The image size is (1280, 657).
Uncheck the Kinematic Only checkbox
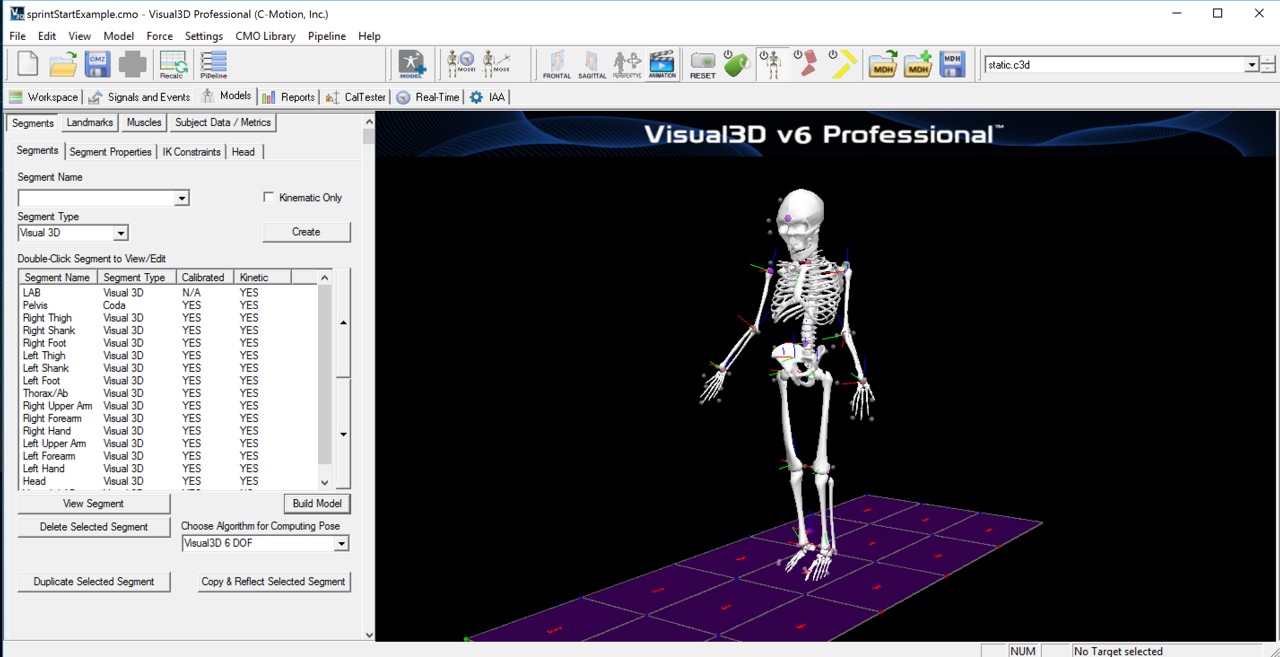(x=268, y=197)
